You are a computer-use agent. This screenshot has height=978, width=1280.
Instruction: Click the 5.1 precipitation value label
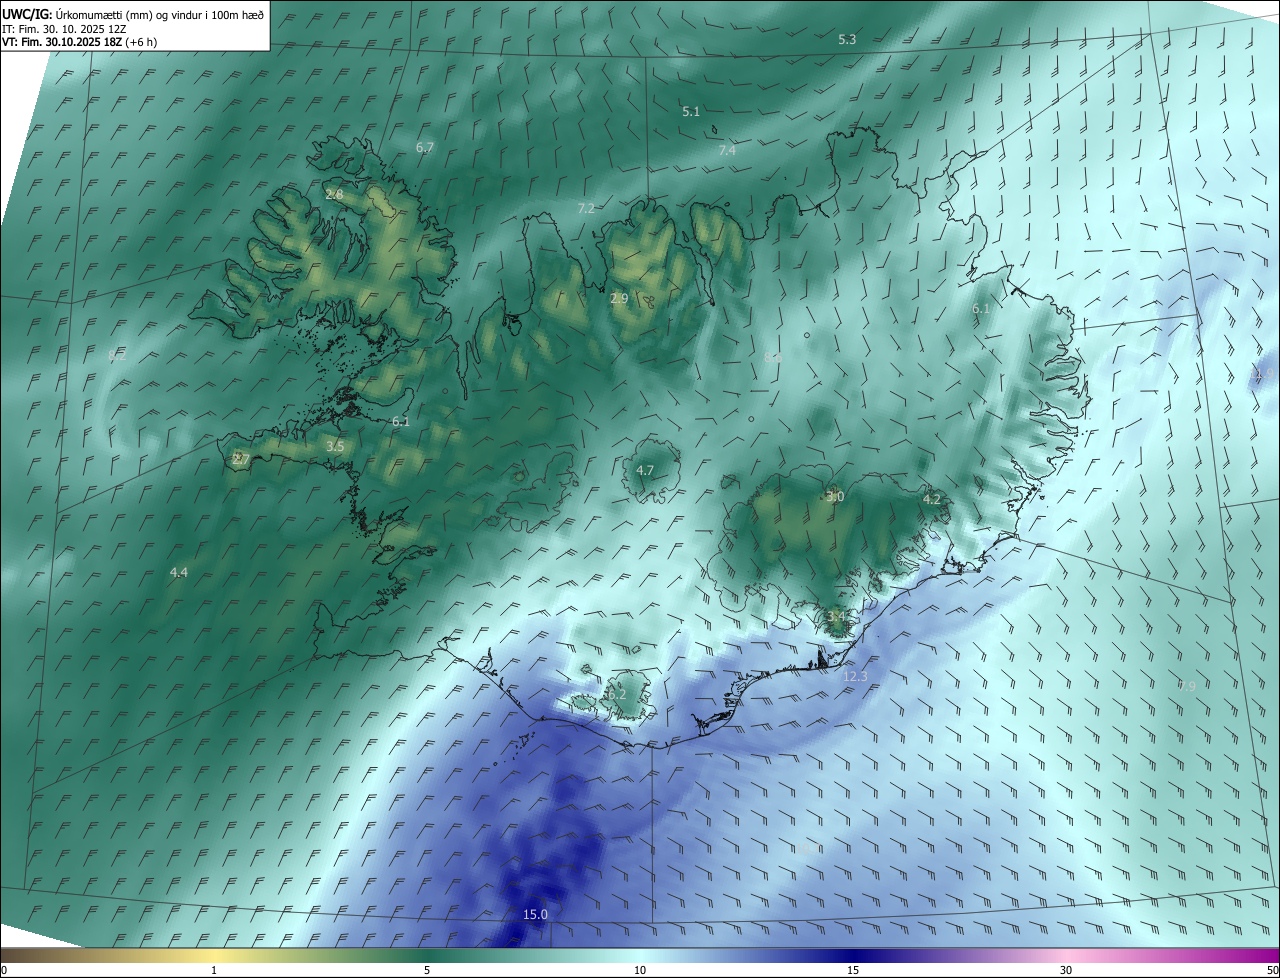pyautogui.click(x=691, y=112)
